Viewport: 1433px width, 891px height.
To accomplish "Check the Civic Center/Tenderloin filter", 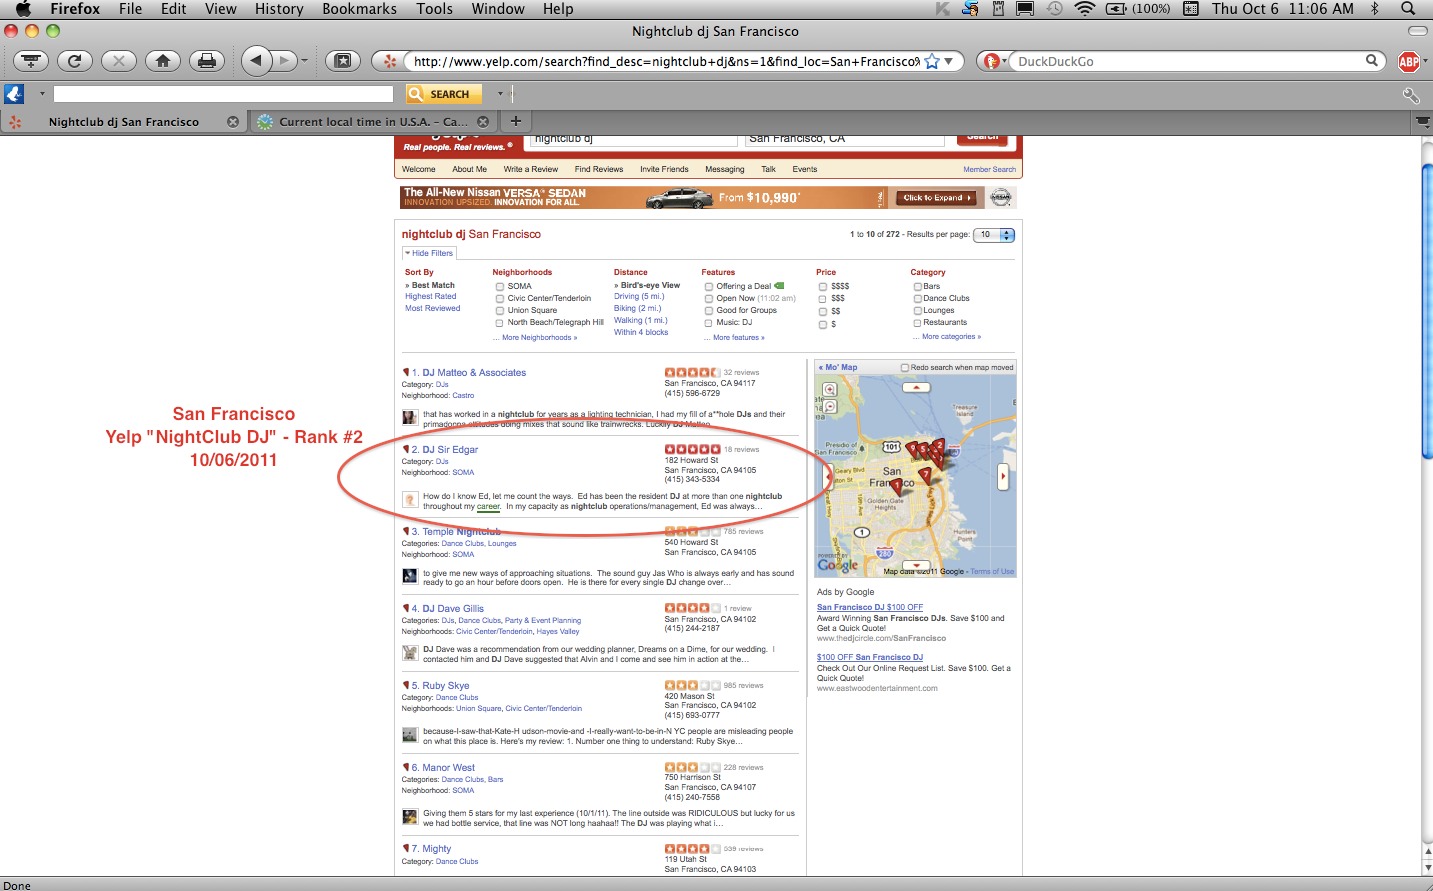I will coord(500,299).
